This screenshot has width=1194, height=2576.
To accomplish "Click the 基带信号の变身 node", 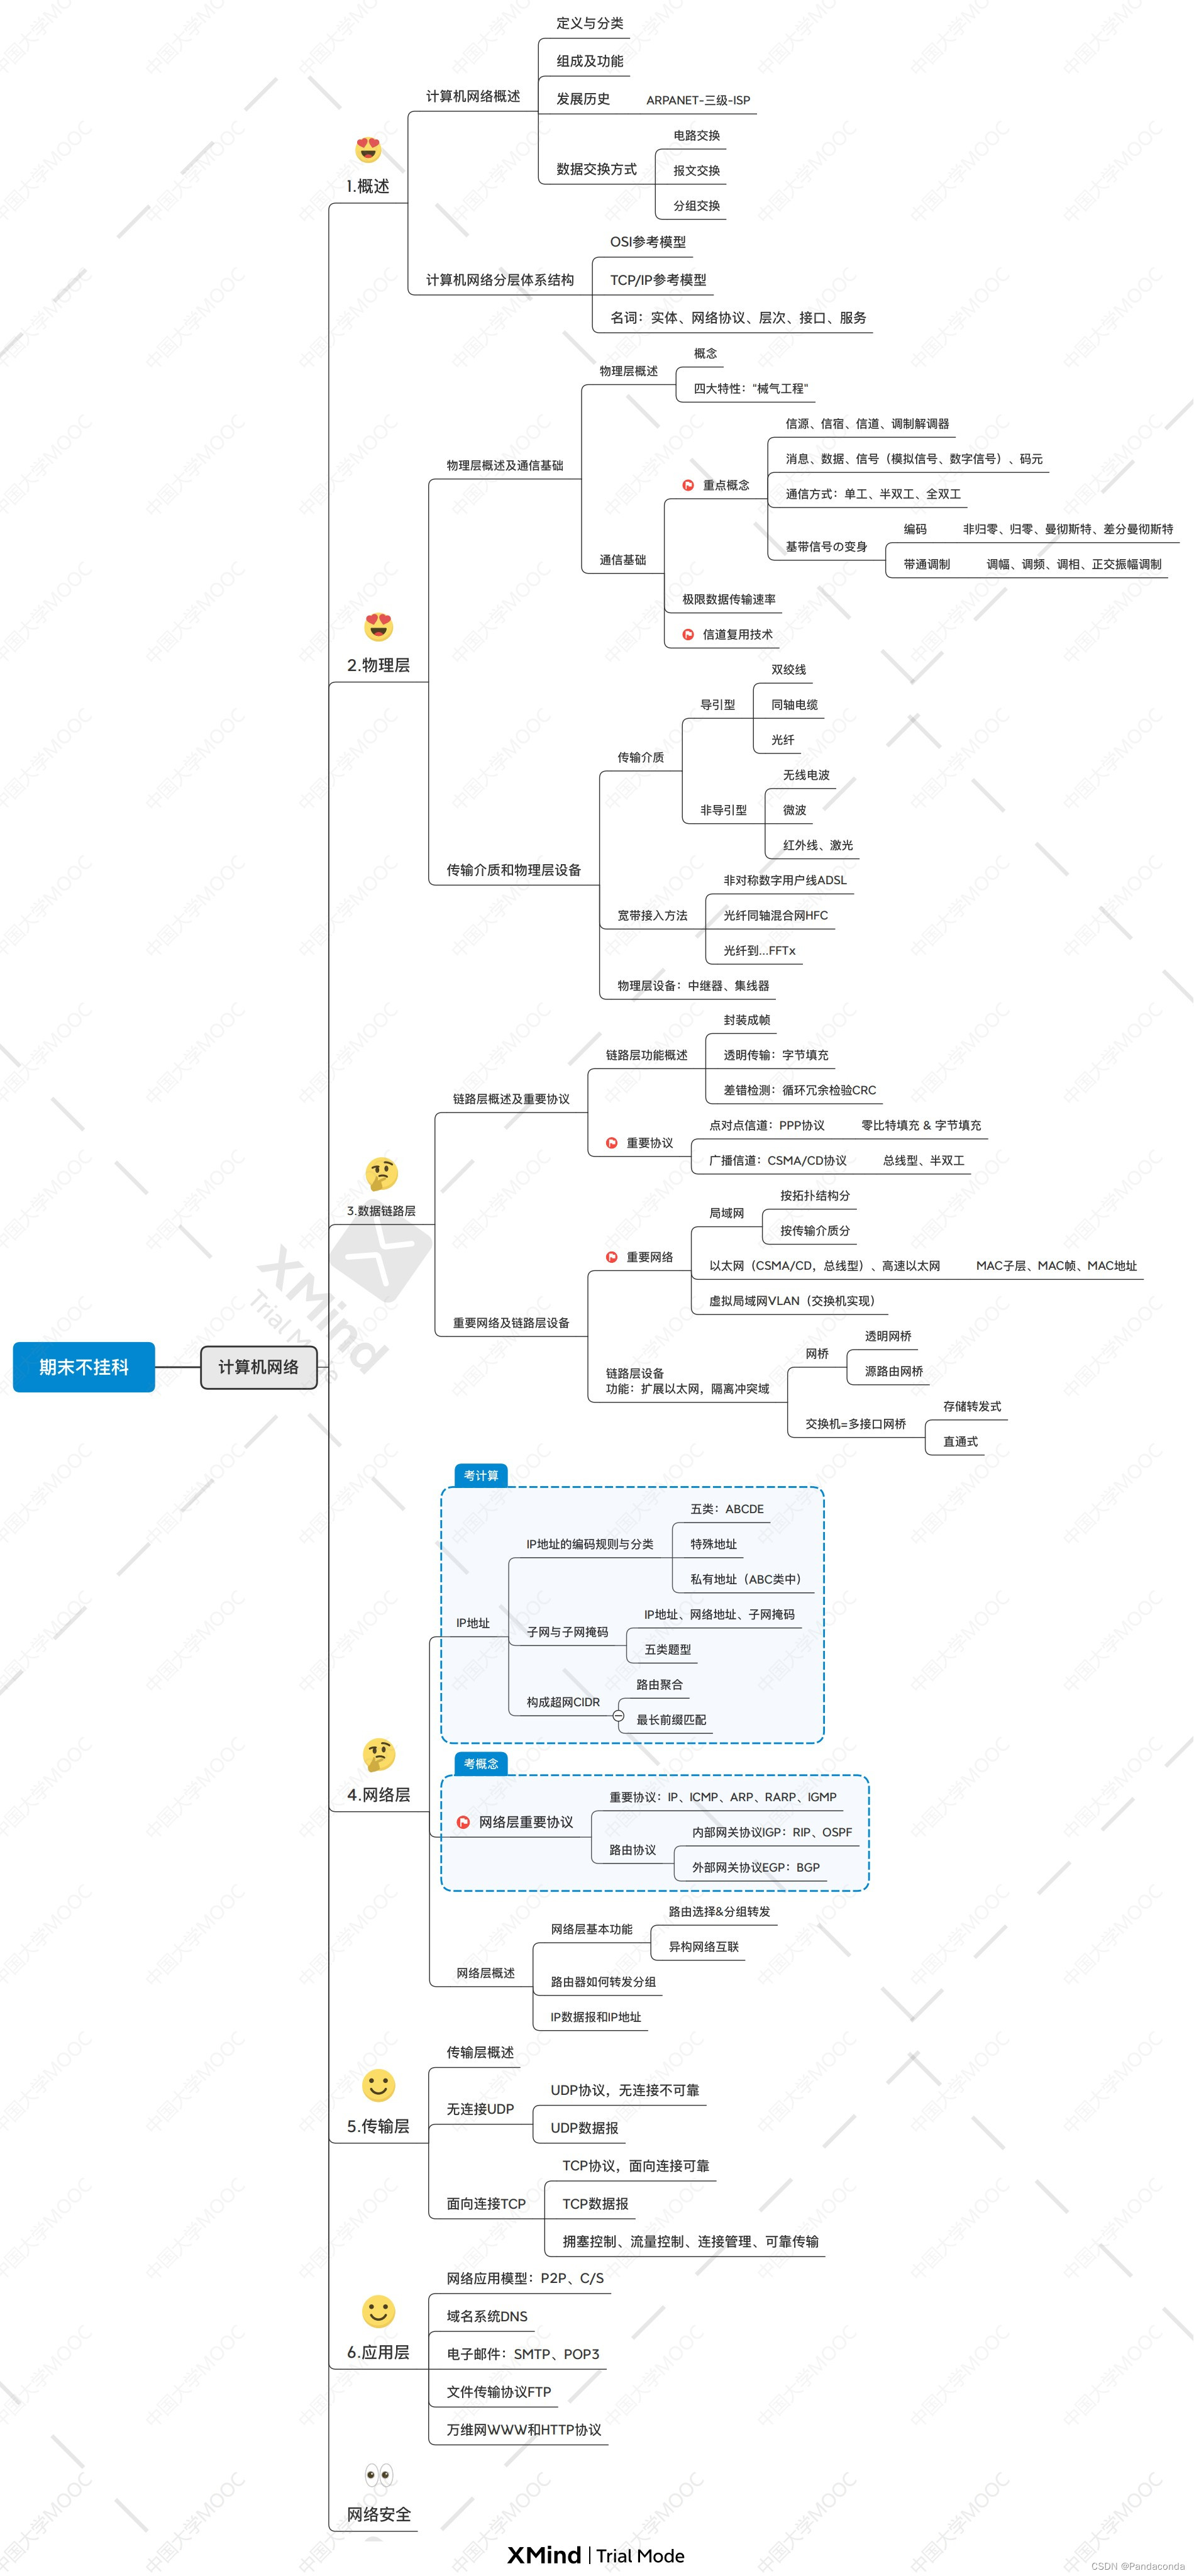I will tap(826, 546).
